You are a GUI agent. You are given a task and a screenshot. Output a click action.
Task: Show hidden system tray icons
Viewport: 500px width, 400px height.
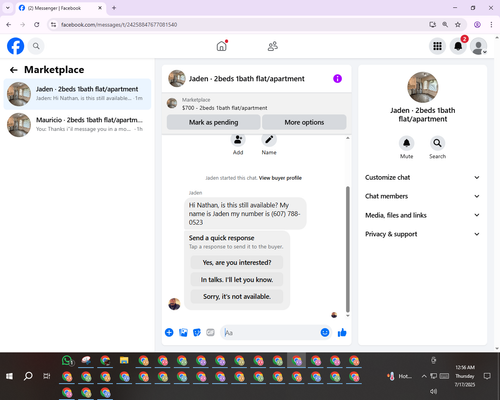coord(424,376)
